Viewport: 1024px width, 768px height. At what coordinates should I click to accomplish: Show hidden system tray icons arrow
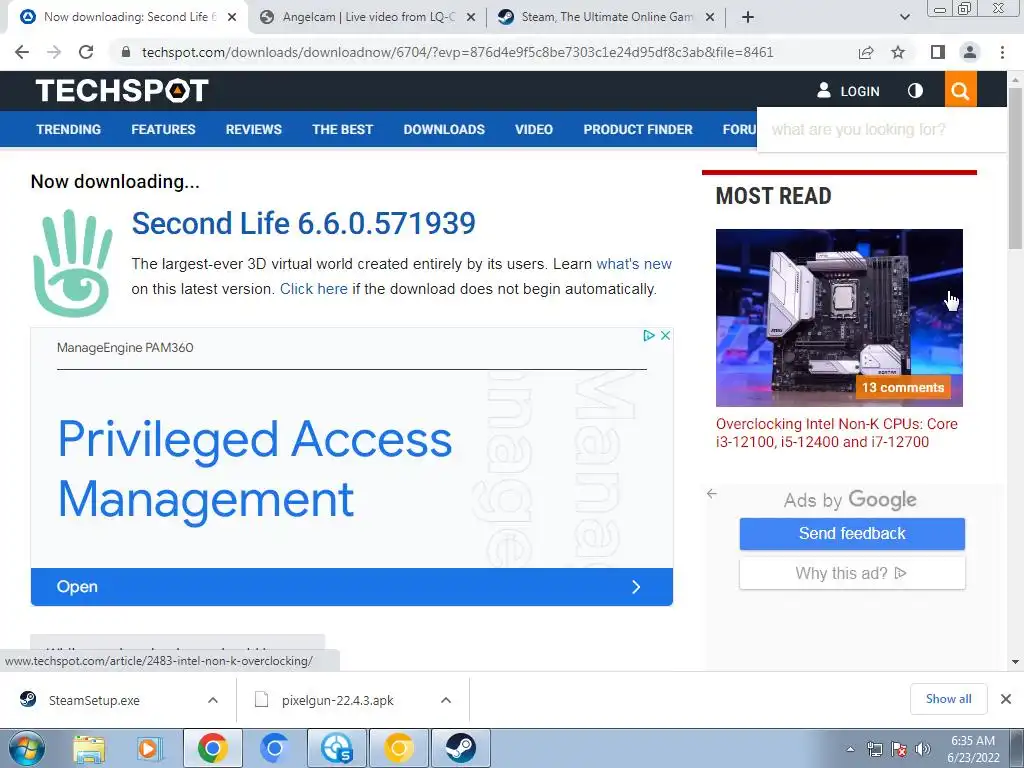(850, 749)
